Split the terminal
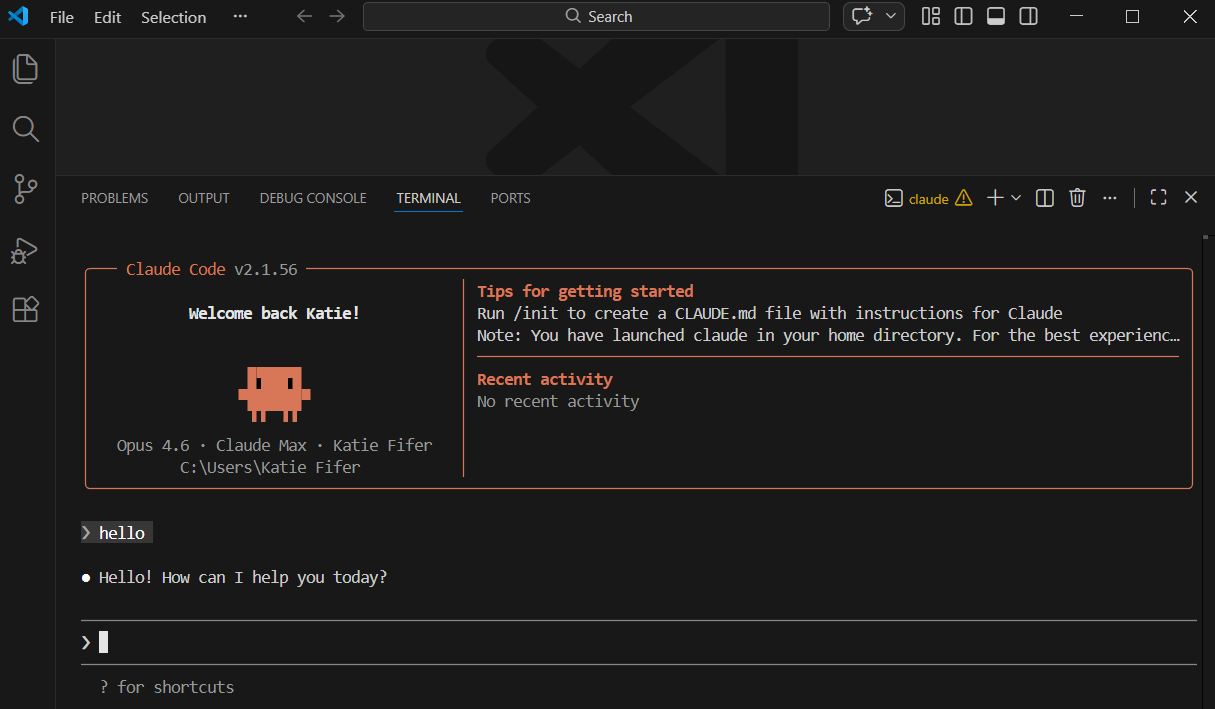This screenshot has width=1215, height=709. pyautogui.click(x=1045, y=198)
